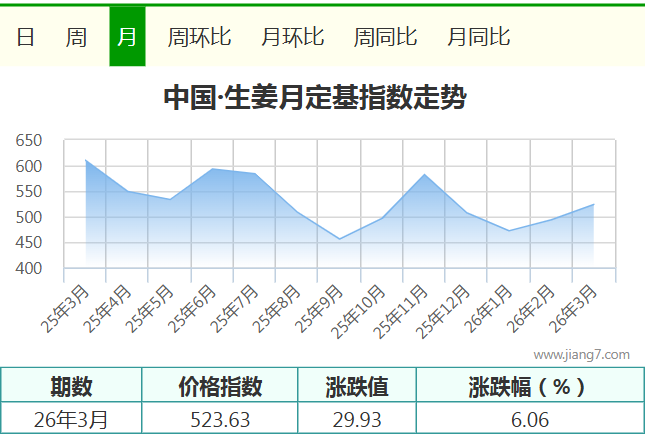Click the 涨跌值 table column header
The height and width of the screenshot is (440, 645).
(357, 386)
